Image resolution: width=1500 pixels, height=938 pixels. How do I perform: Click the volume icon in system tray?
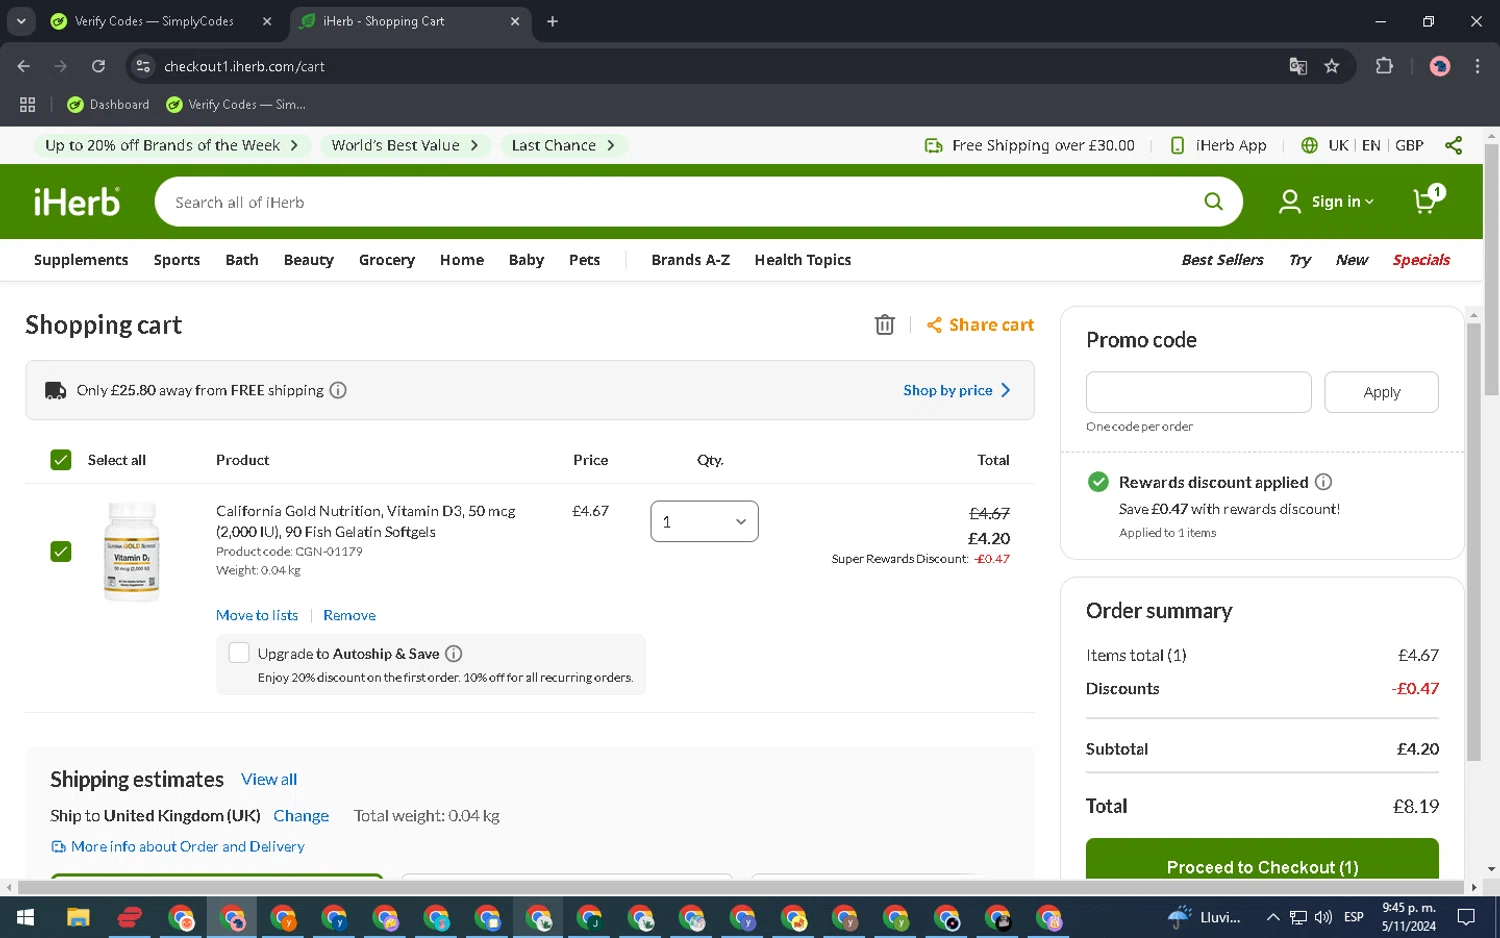(1323, 917)
